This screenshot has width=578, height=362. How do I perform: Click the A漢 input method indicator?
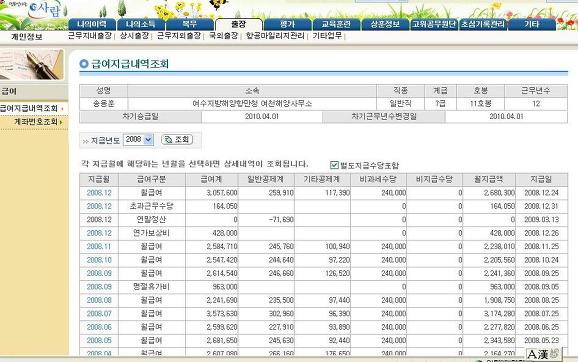pos(543,354)
